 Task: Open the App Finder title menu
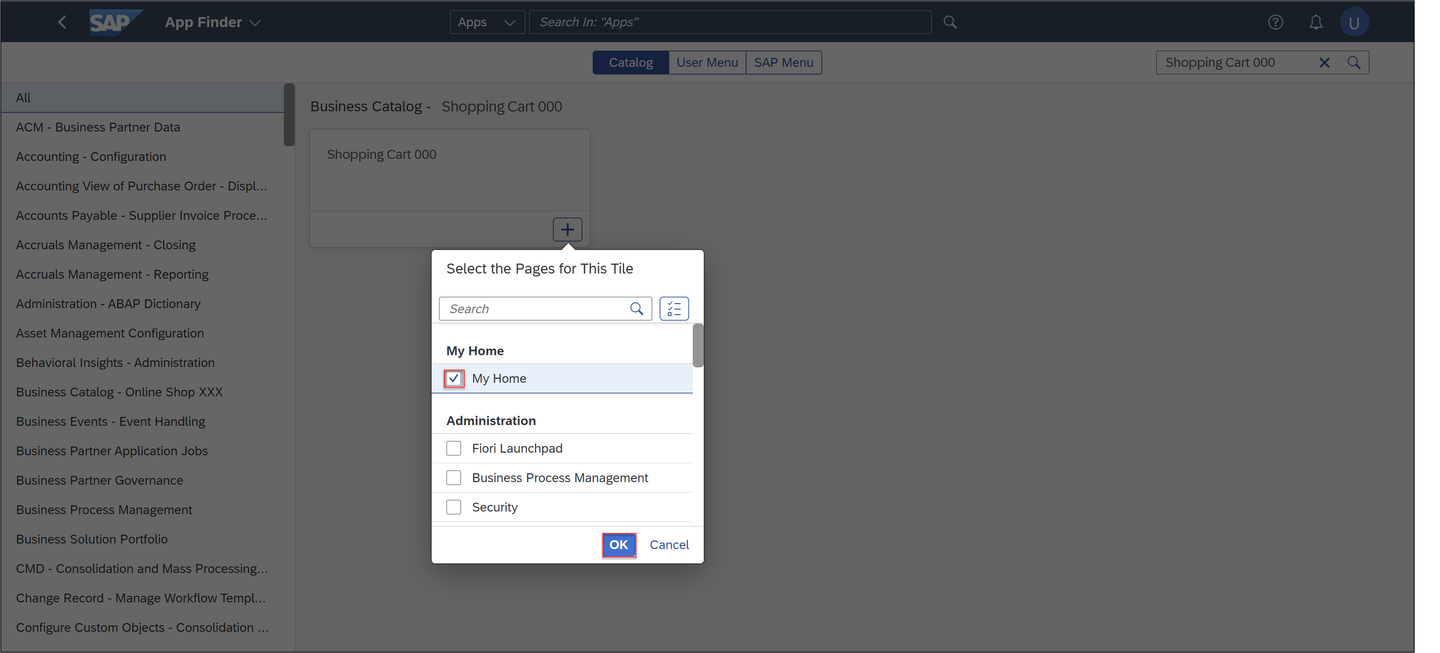[x=212, y=22]
